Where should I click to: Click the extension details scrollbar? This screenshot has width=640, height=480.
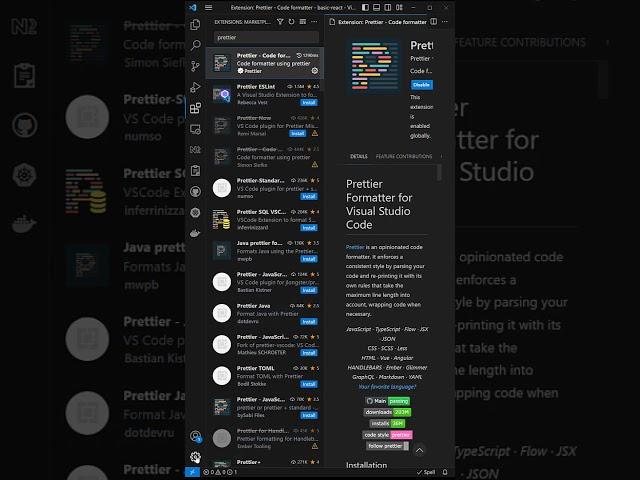(439, 172)
